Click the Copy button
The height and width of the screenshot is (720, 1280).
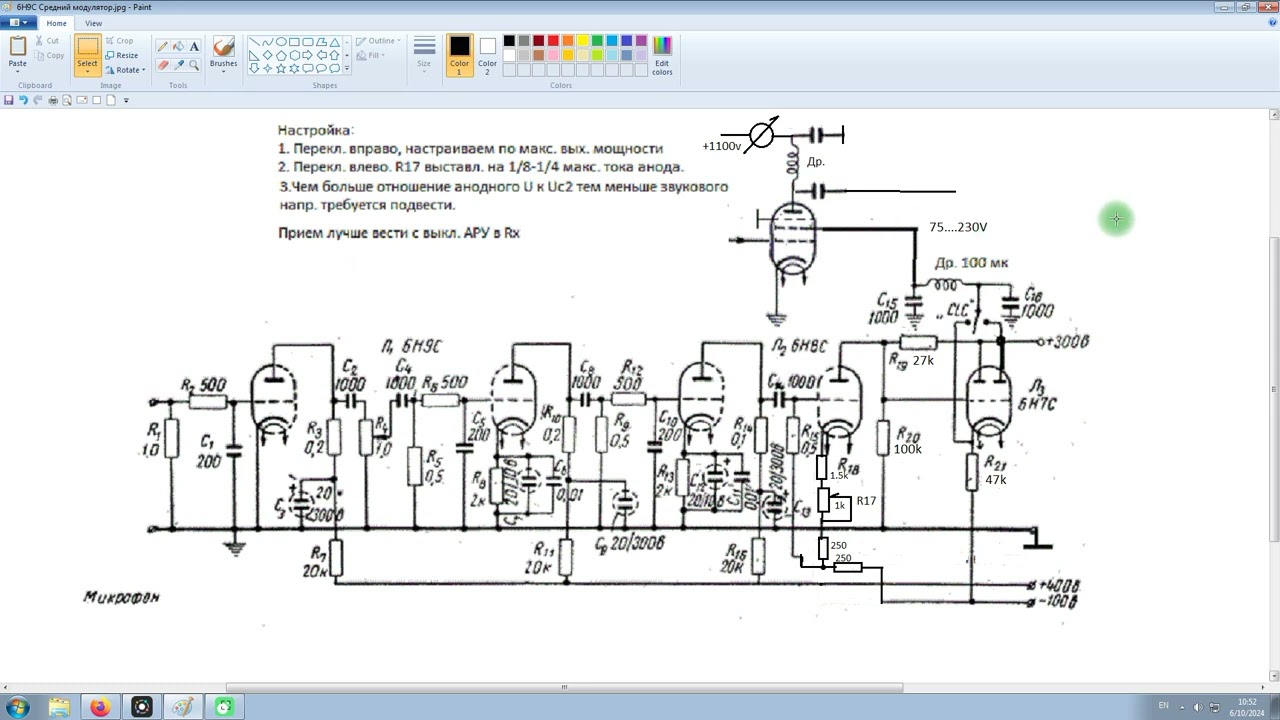tap(49, 56)
